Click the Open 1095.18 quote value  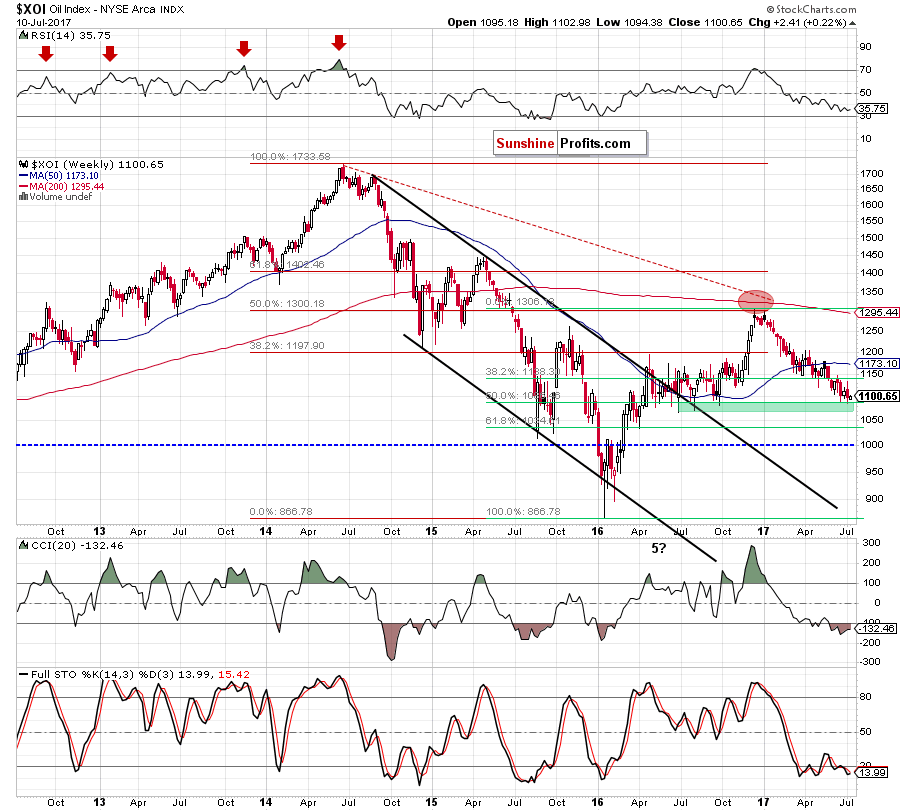pyautogui.click(x=483, y=22)
